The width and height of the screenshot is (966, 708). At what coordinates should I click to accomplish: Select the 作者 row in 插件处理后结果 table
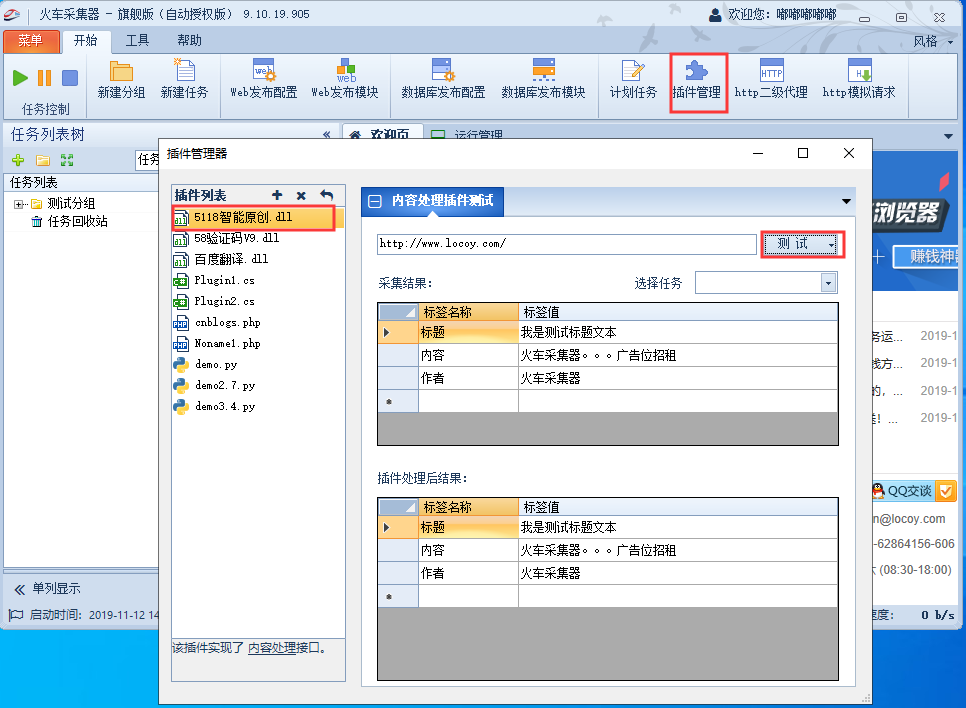[607, 573]
